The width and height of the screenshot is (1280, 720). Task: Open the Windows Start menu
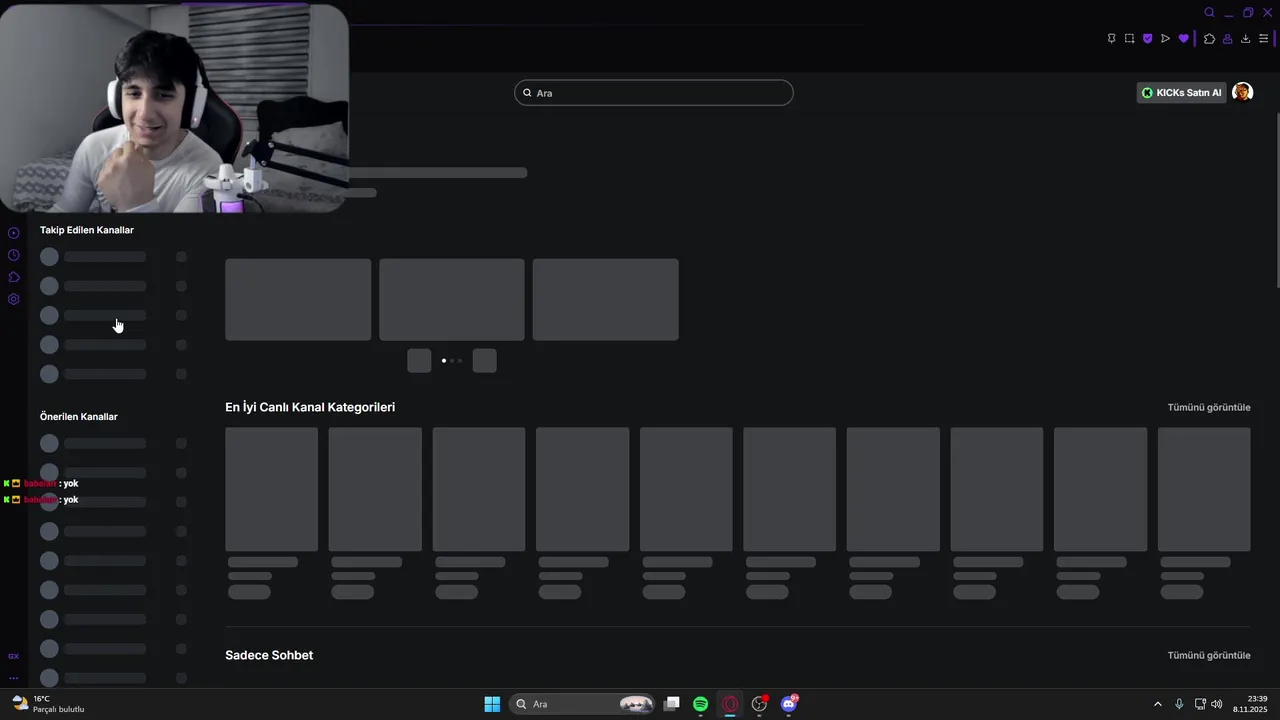click(x=492, y=704)
